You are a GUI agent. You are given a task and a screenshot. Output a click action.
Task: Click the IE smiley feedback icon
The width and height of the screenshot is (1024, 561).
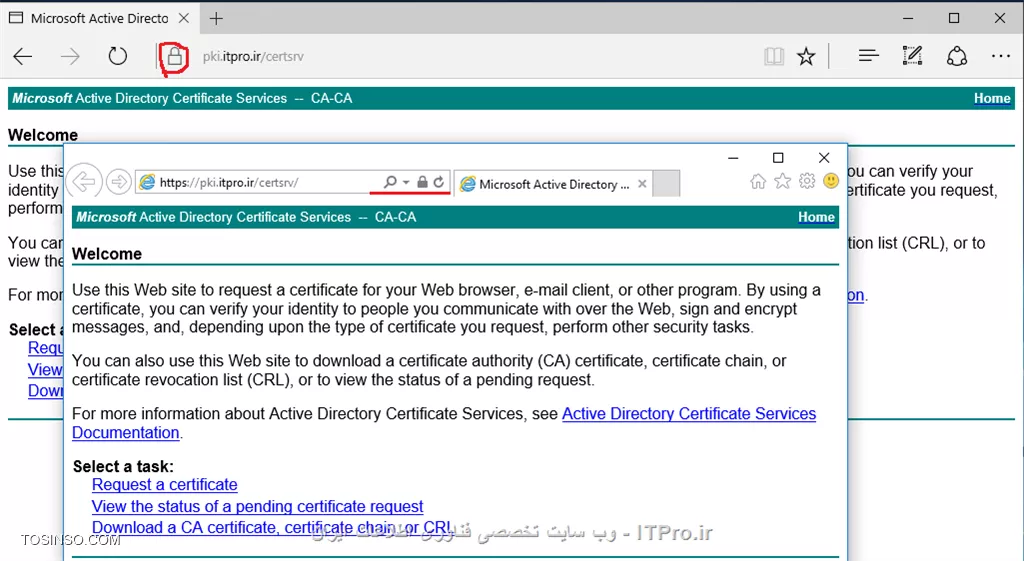[x=831, y=181]
